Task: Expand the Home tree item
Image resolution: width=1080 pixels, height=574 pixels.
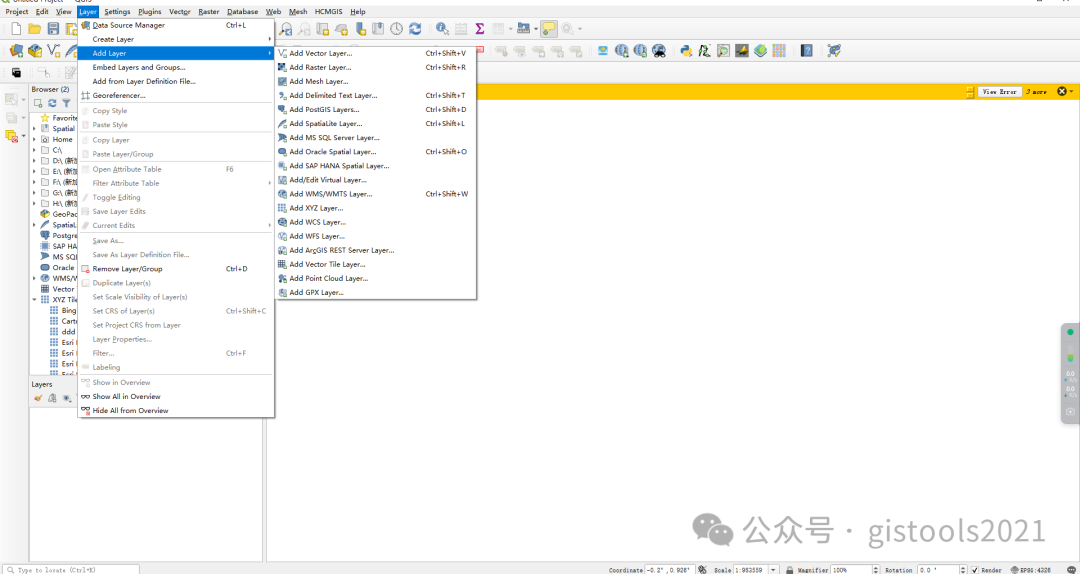Action: pos(34,139)
